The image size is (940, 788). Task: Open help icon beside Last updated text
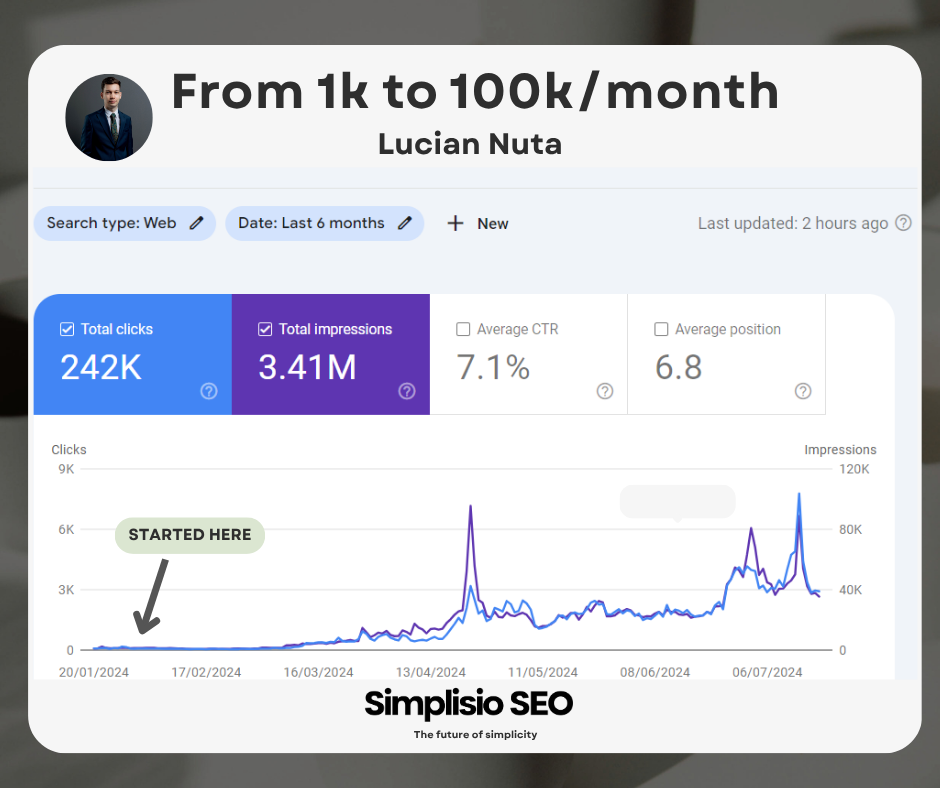[903, 223]
